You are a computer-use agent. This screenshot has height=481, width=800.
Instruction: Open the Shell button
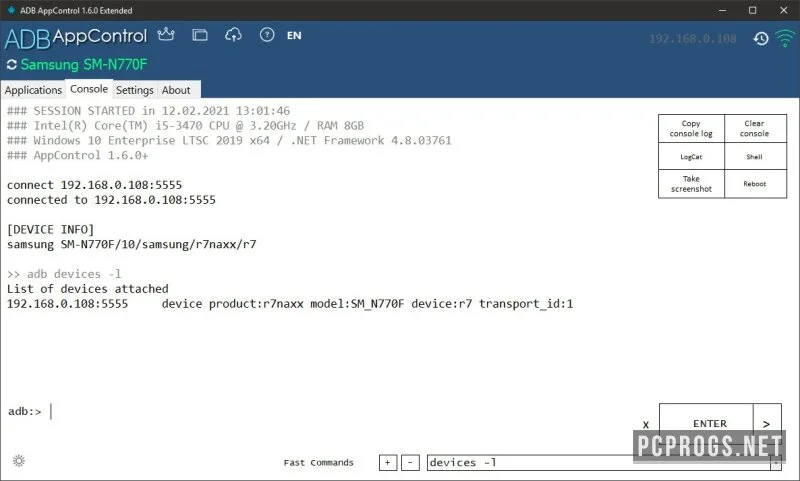tap(755, 157)
